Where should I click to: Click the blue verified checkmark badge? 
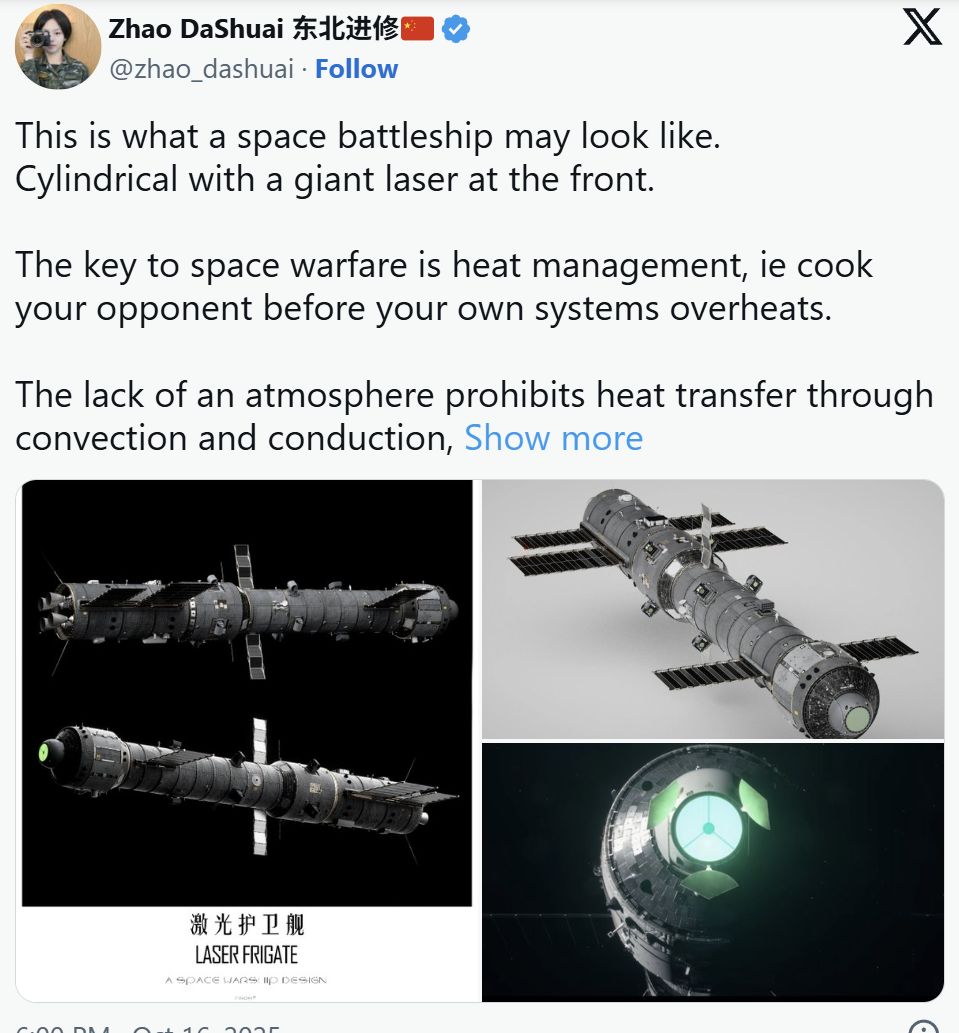455,29
